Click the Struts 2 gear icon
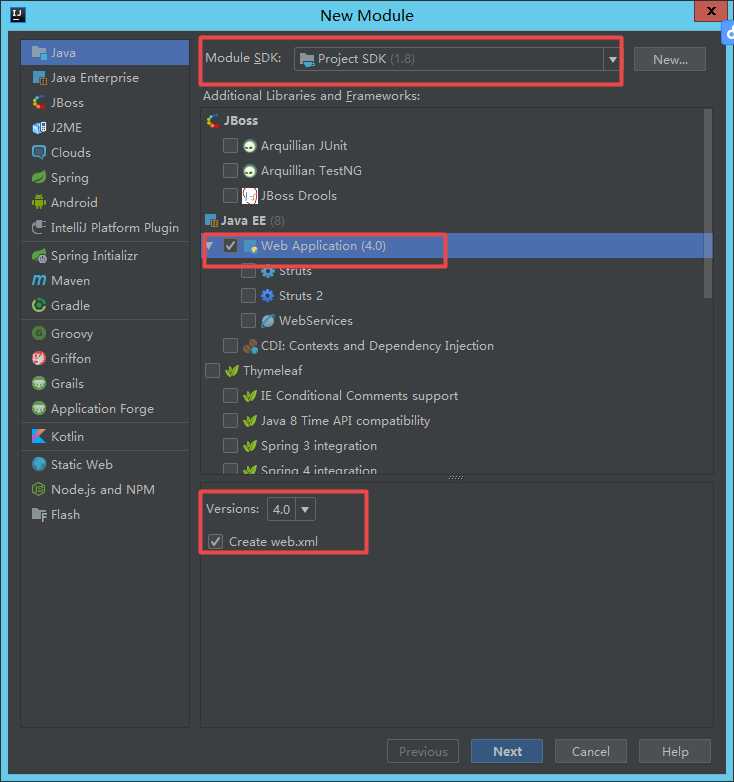The width and height of the screenshot is (734, 782). (x=268, y=296)
